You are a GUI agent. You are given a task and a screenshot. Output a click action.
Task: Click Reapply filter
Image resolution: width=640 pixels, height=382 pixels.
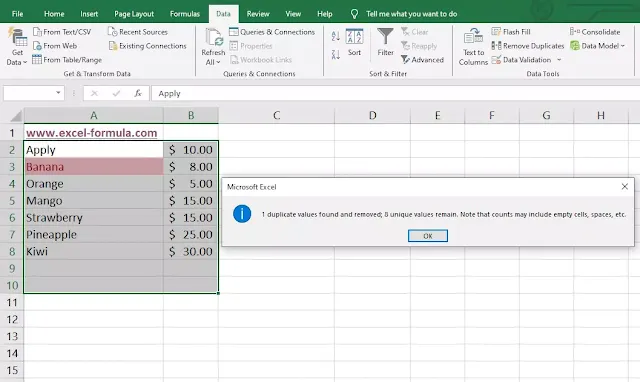point(419,46)
